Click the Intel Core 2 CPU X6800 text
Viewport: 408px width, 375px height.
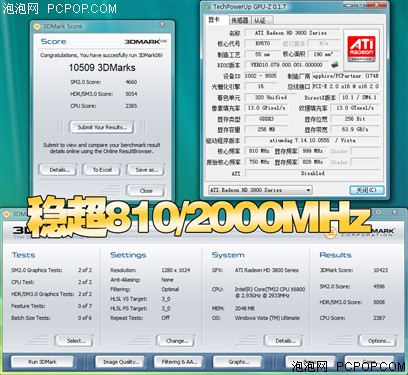point(270,292)
